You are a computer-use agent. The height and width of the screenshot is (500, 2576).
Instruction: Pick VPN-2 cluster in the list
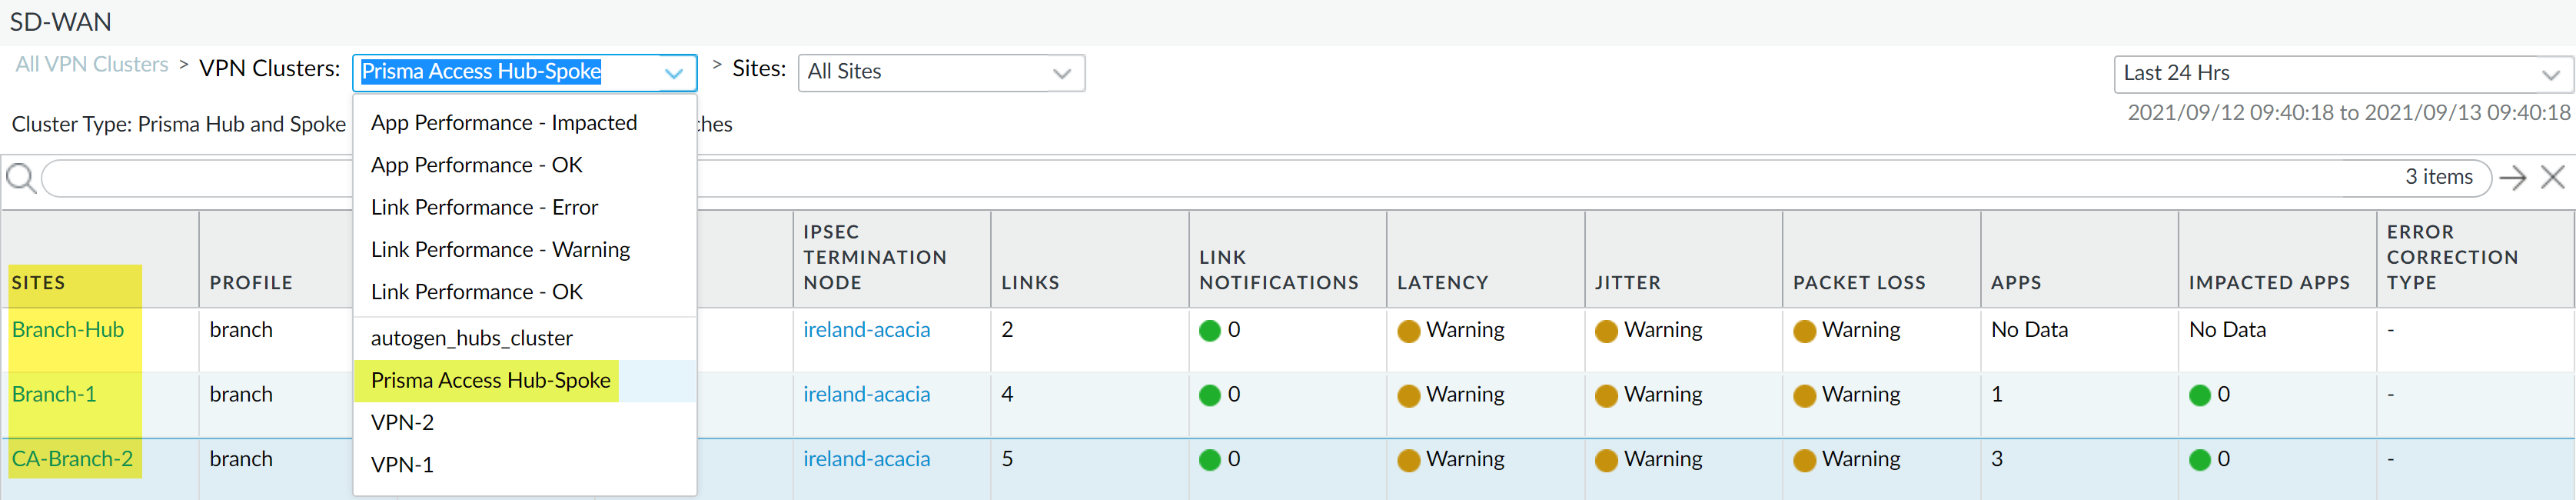[402, 423]
